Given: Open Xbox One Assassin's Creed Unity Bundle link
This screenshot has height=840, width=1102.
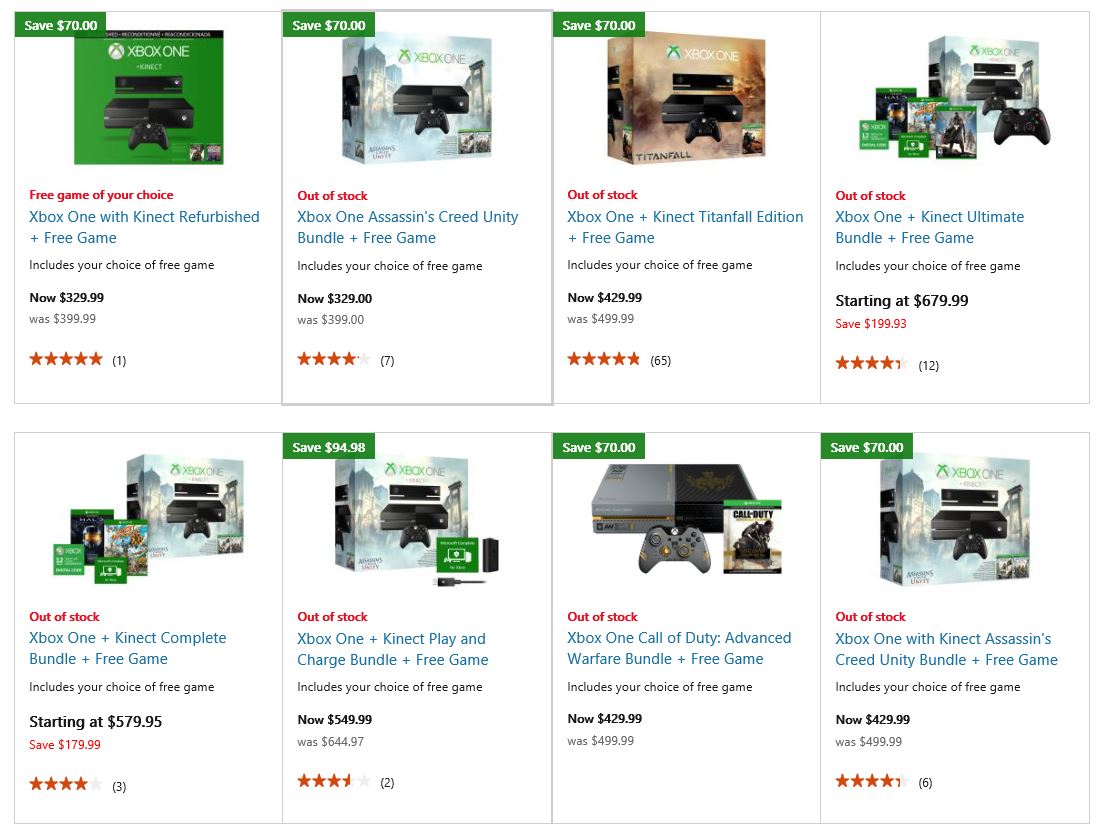Looking at the screenshot, I should click(408, 227).
